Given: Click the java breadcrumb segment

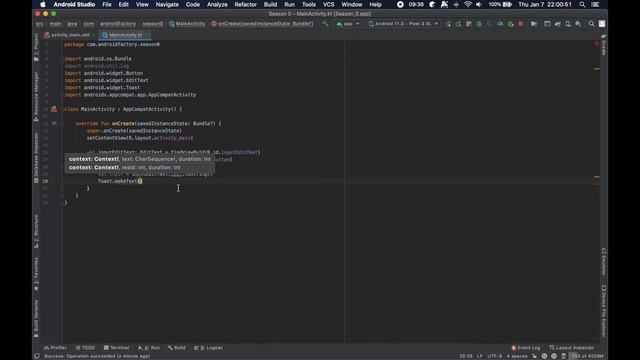Looking at the screenshot, I should tap(72, 24).
